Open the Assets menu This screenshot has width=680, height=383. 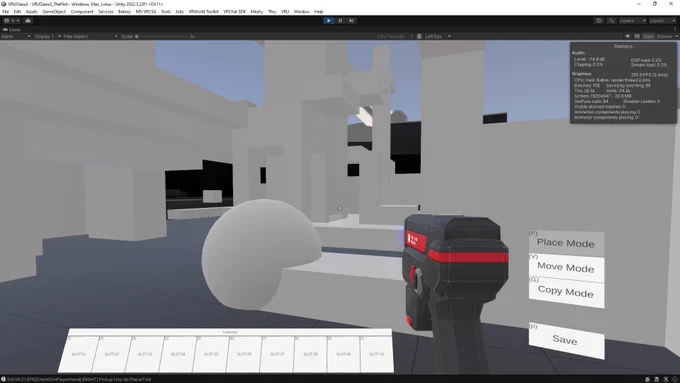[32, 12]
